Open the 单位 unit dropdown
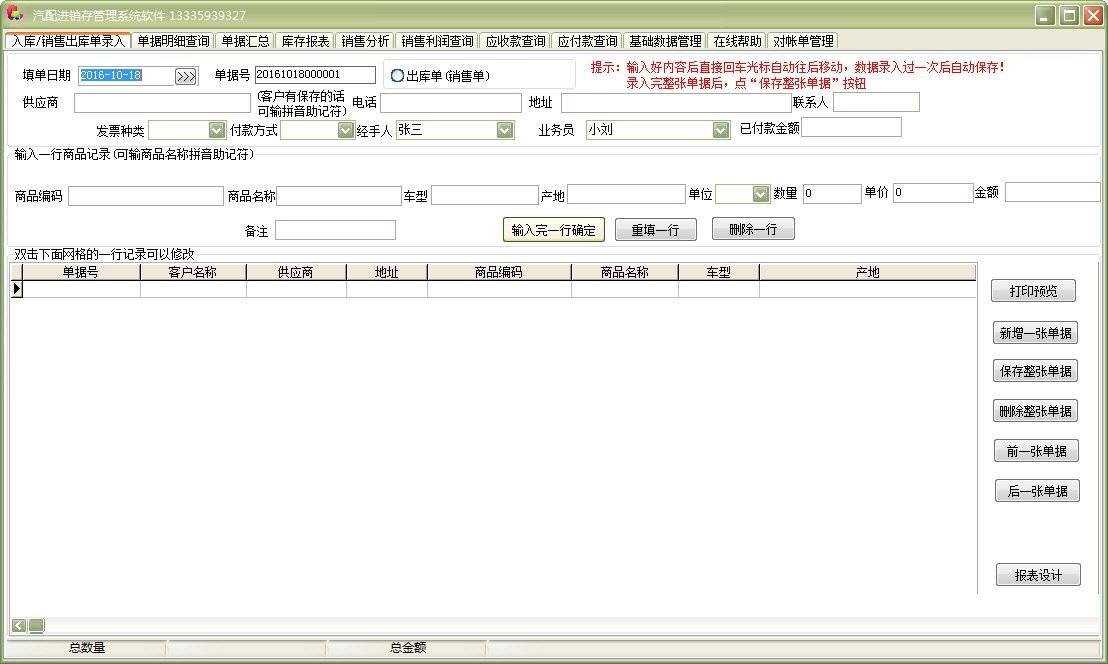 pos(760,194)
